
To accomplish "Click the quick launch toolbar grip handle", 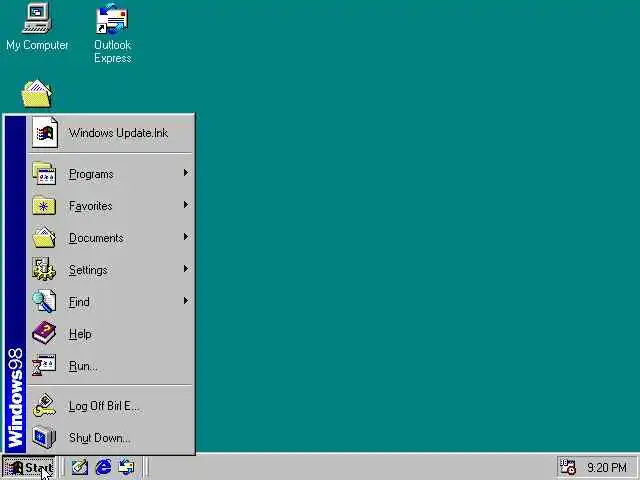I will (x=62, y=467).
